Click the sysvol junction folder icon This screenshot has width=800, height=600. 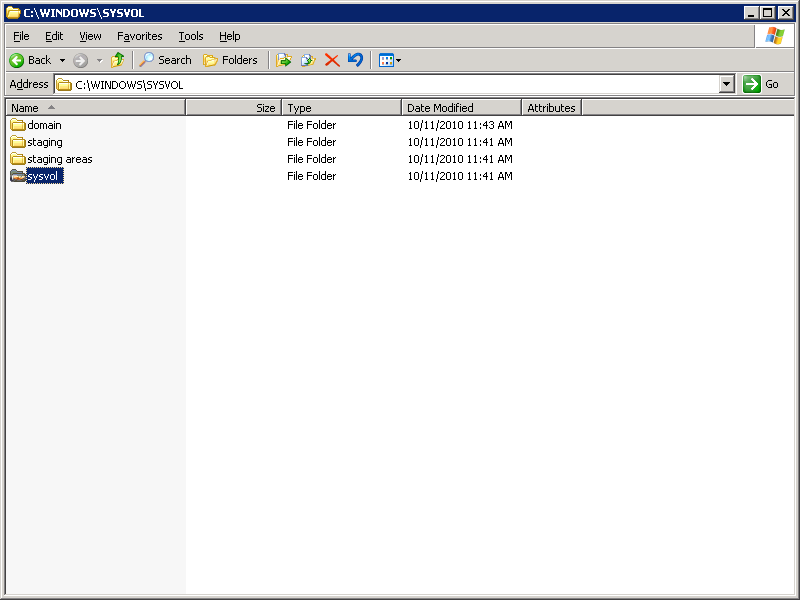pos(18,176)
